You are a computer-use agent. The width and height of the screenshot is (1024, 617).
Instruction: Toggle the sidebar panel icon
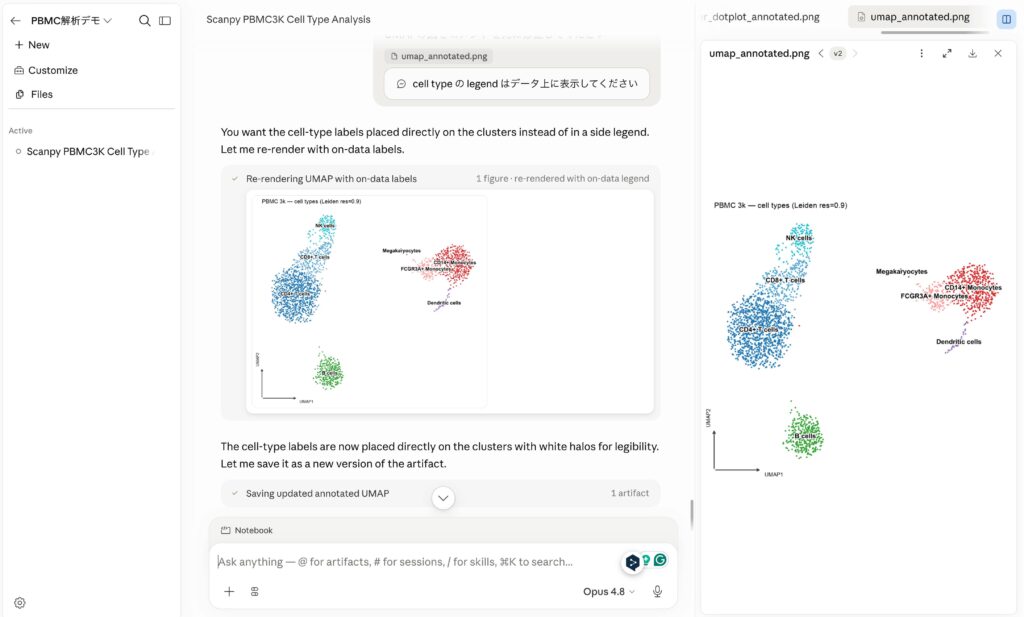[x=165, y=20]
